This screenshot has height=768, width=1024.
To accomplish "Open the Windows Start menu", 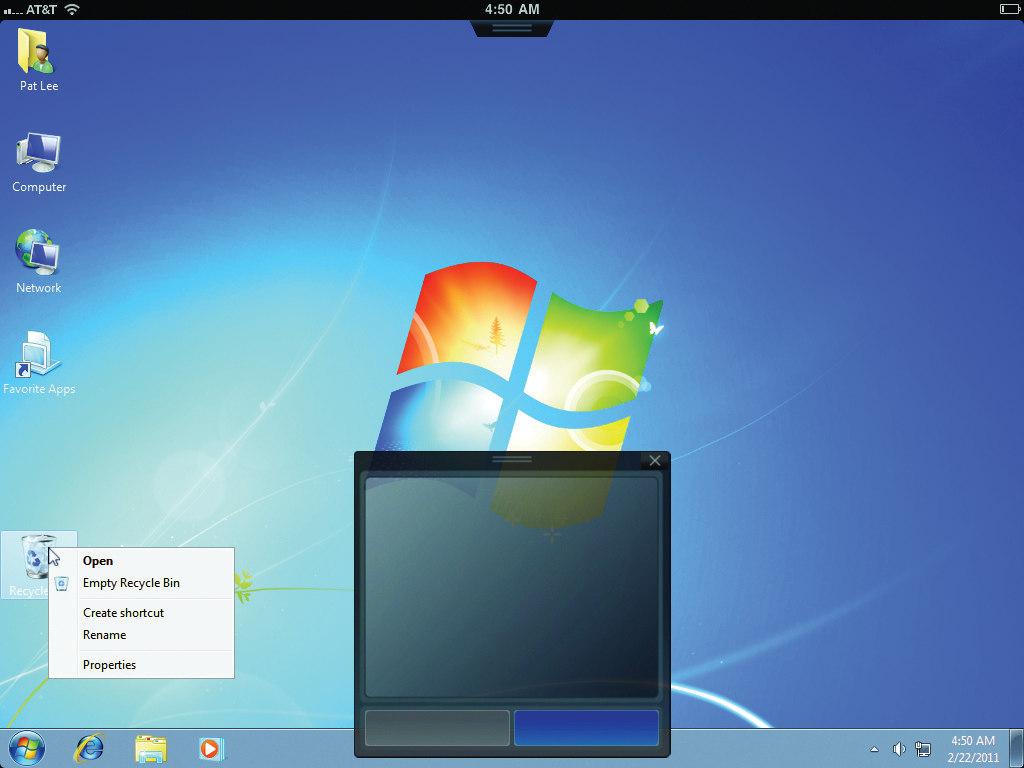I will click(27, 747).
